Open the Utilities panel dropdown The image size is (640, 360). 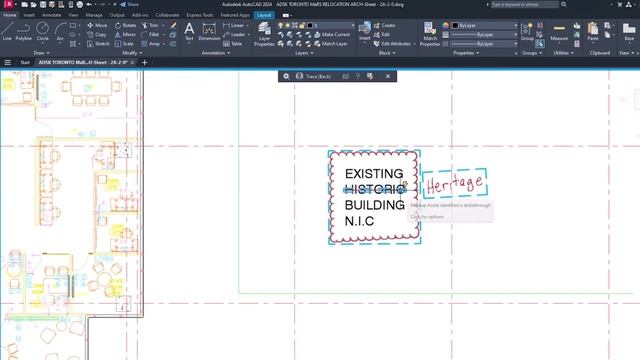click(x=563, y=53)
